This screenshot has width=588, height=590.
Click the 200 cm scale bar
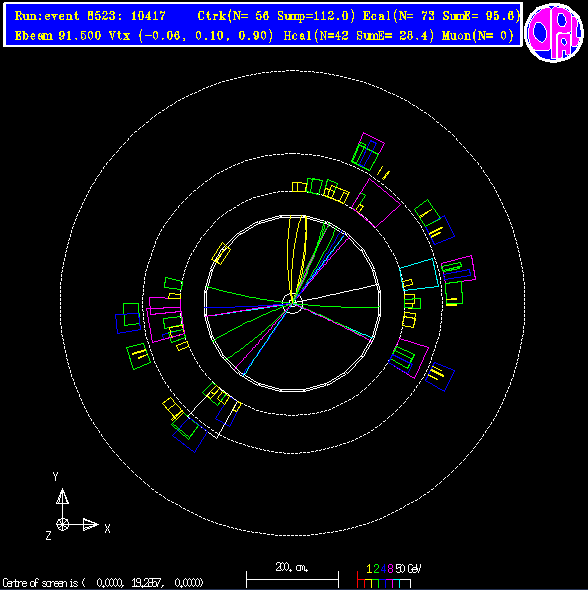[x=292, y=575]
